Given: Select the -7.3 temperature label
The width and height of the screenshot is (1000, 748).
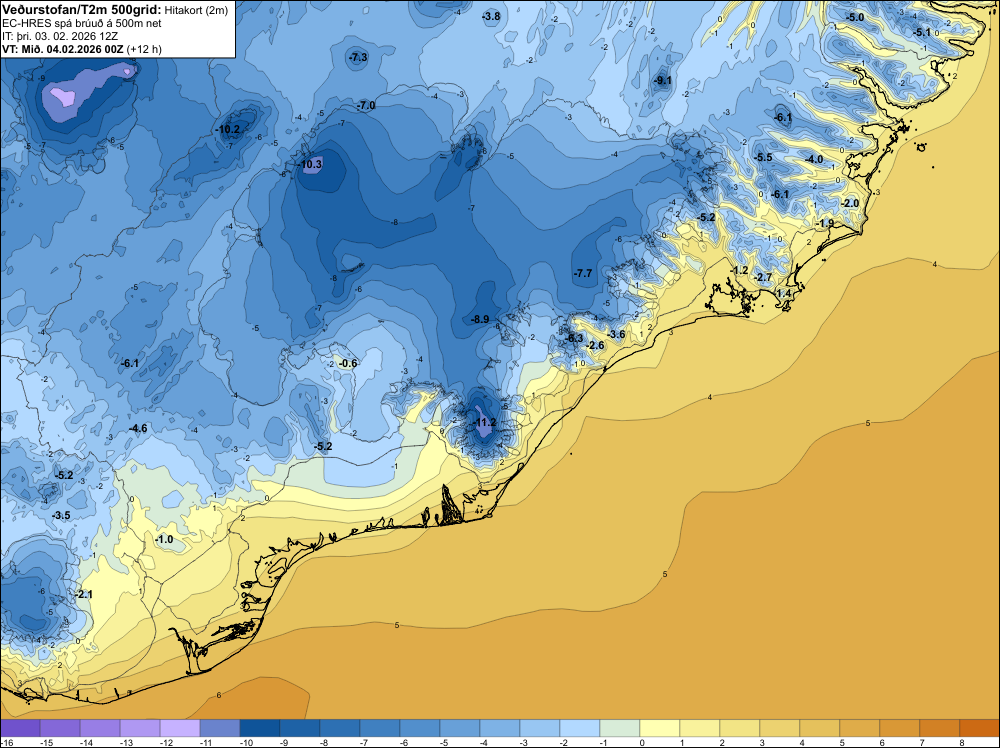Looking at the screenshot, I should pos(358,57).
